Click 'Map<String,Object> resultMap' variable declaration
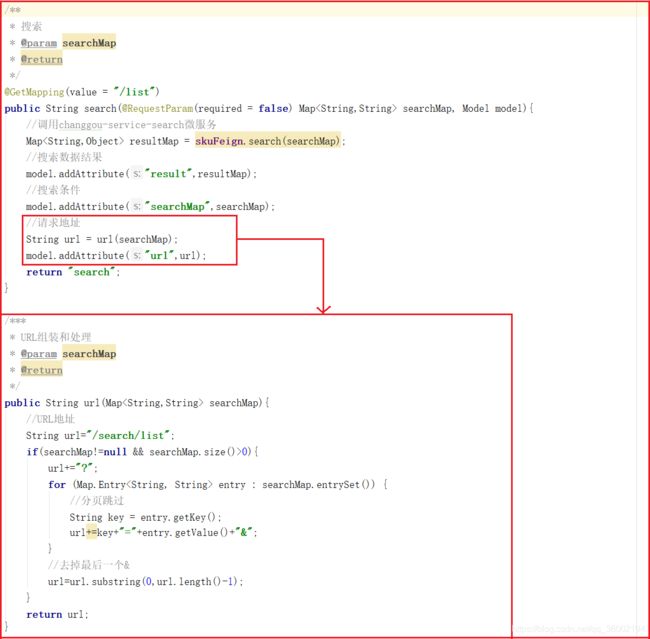Screen dimensions: 650x639 click(102, 141)
